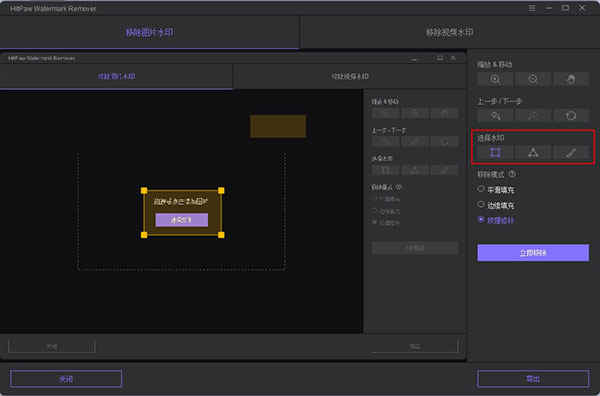600x396 pixels.
Task: Click the yellow selection box's top-left handle
Action: tap(144, 191)
